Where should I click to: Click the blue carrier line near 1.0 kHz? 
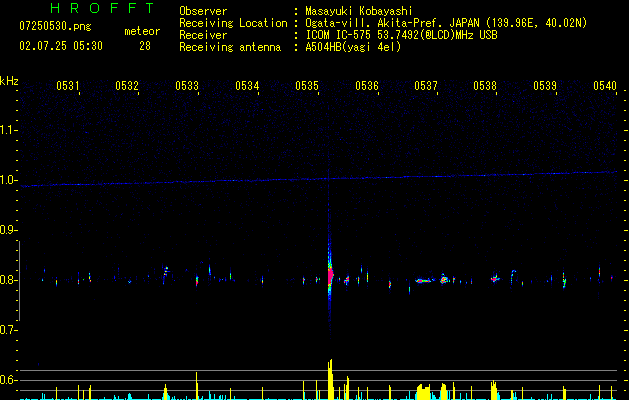(x=319, y=179)
